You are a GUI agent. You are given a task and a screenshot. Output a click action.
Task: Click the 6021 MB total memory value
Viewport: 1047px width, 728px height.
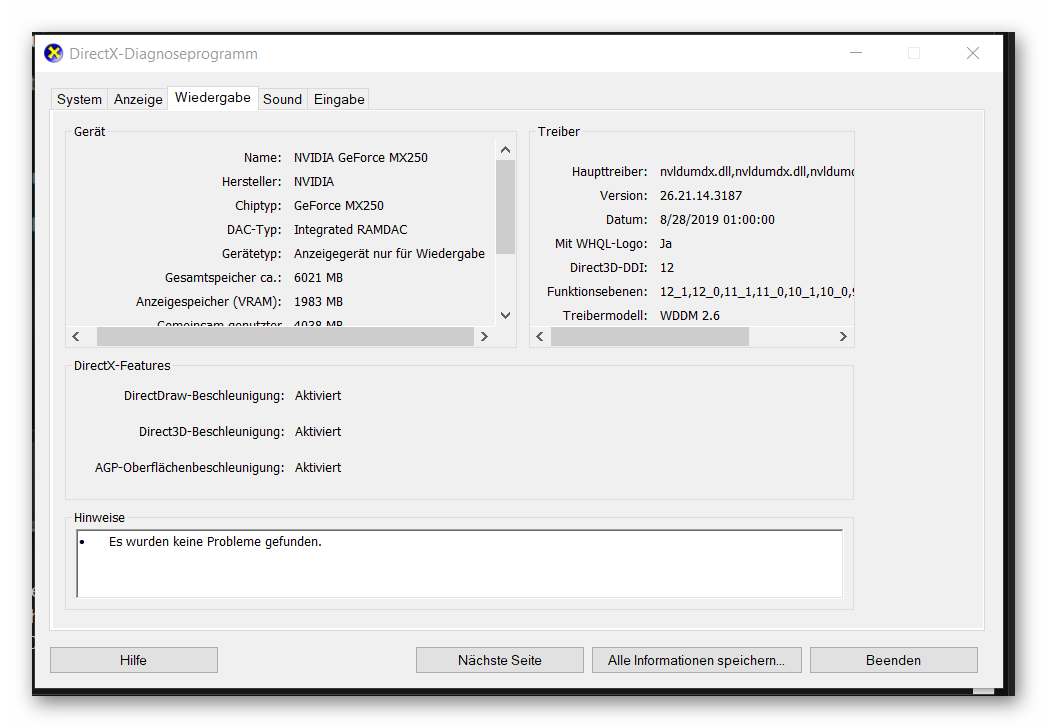[x=319, y=278]
